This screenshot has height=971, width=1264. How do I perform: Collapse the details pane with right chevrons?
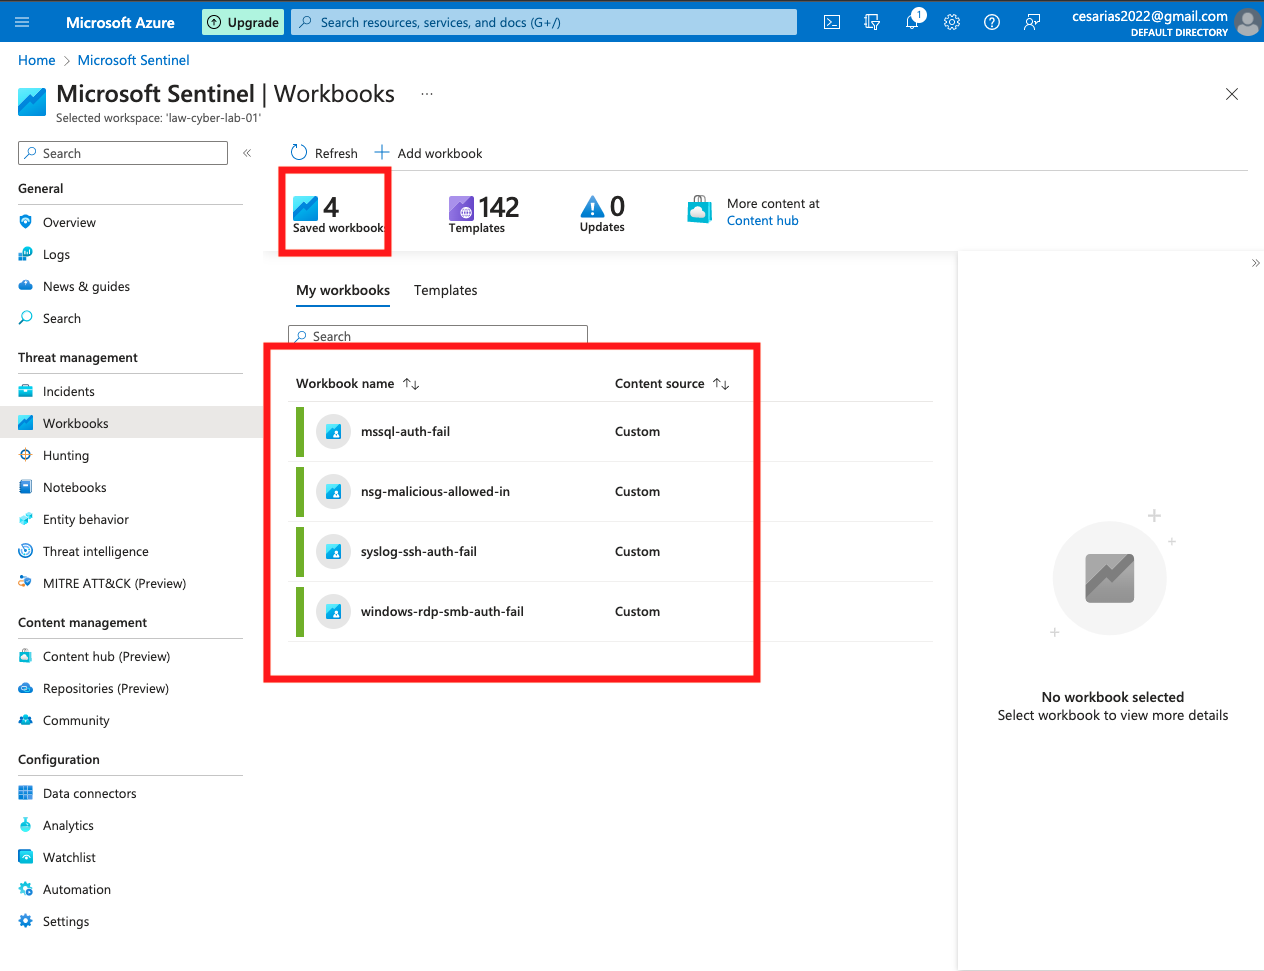[1255, 263]
